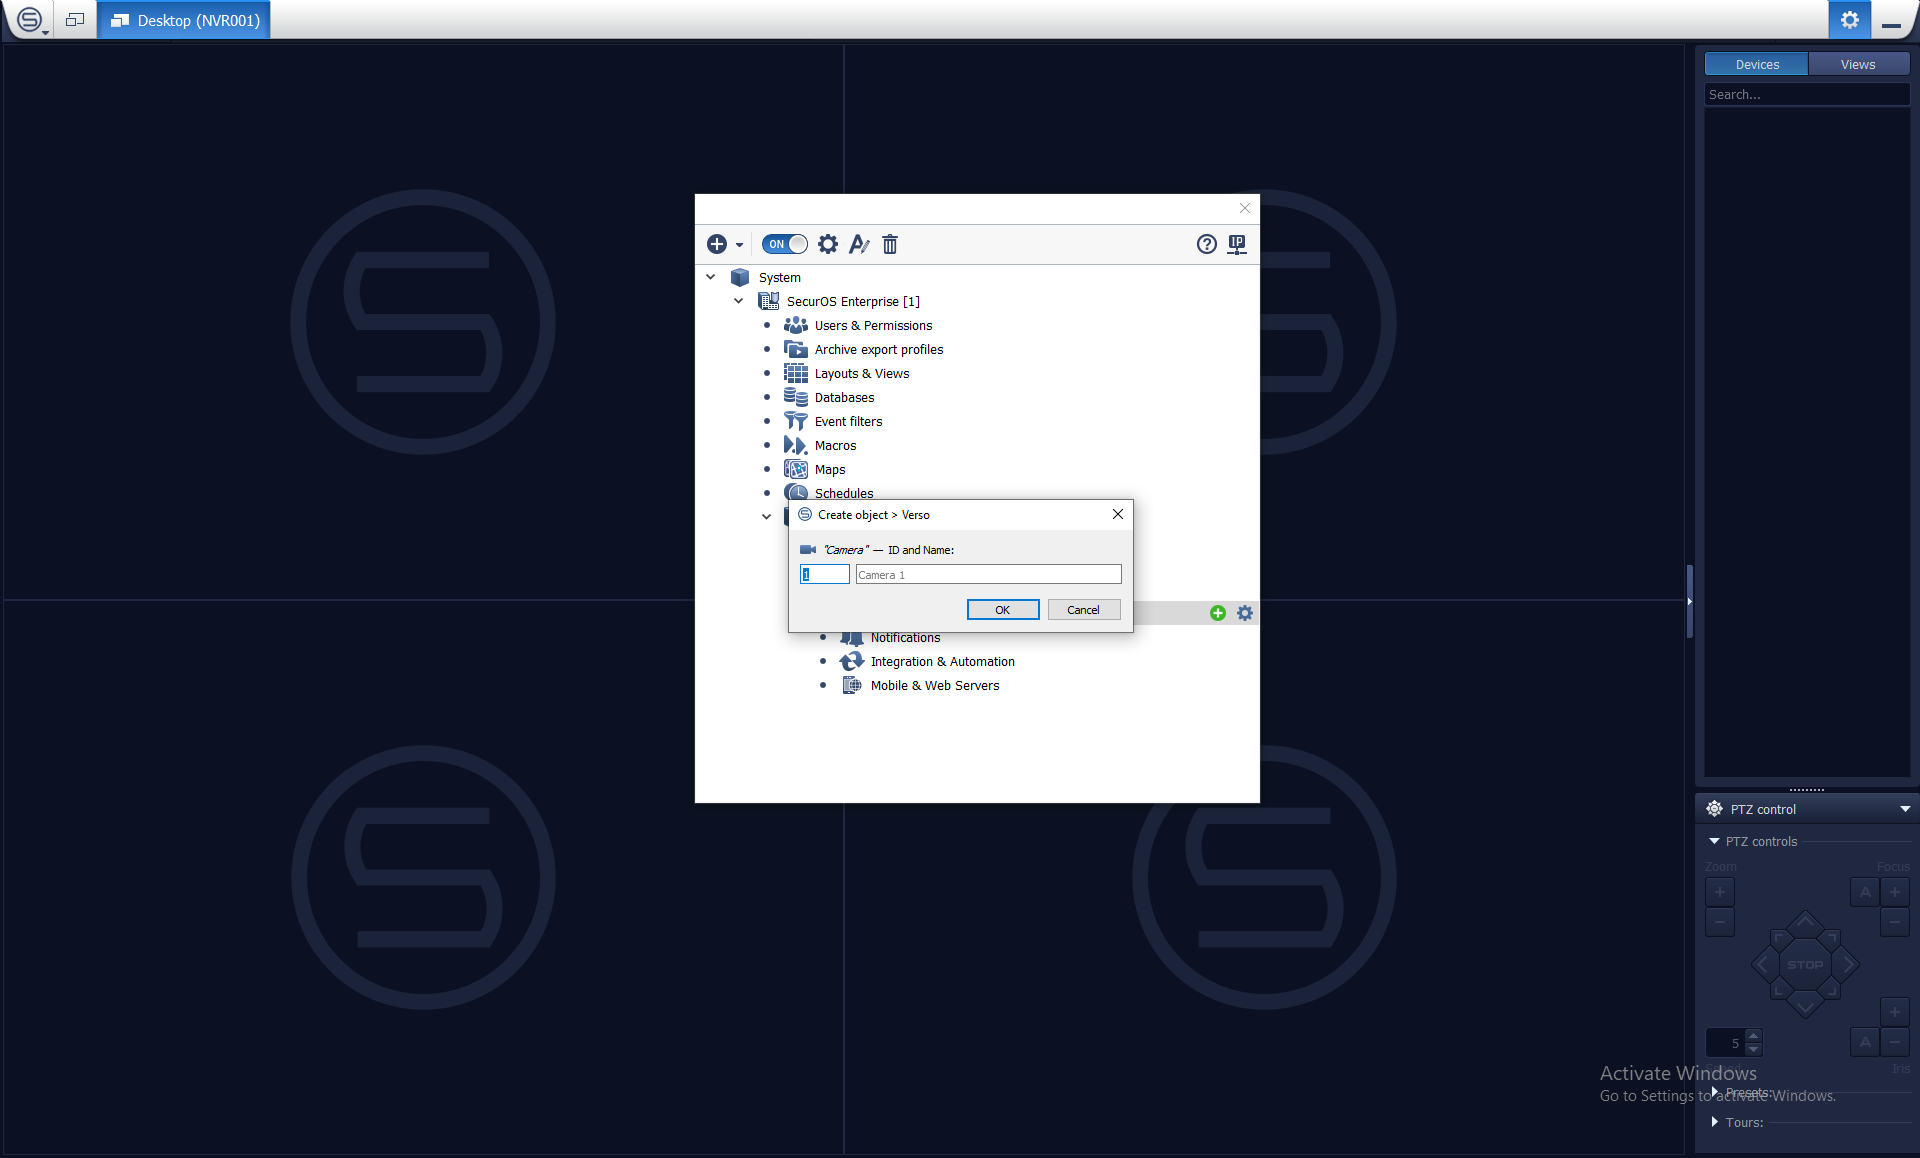Toggle the ON switch in toolbar

click(784, 244)
